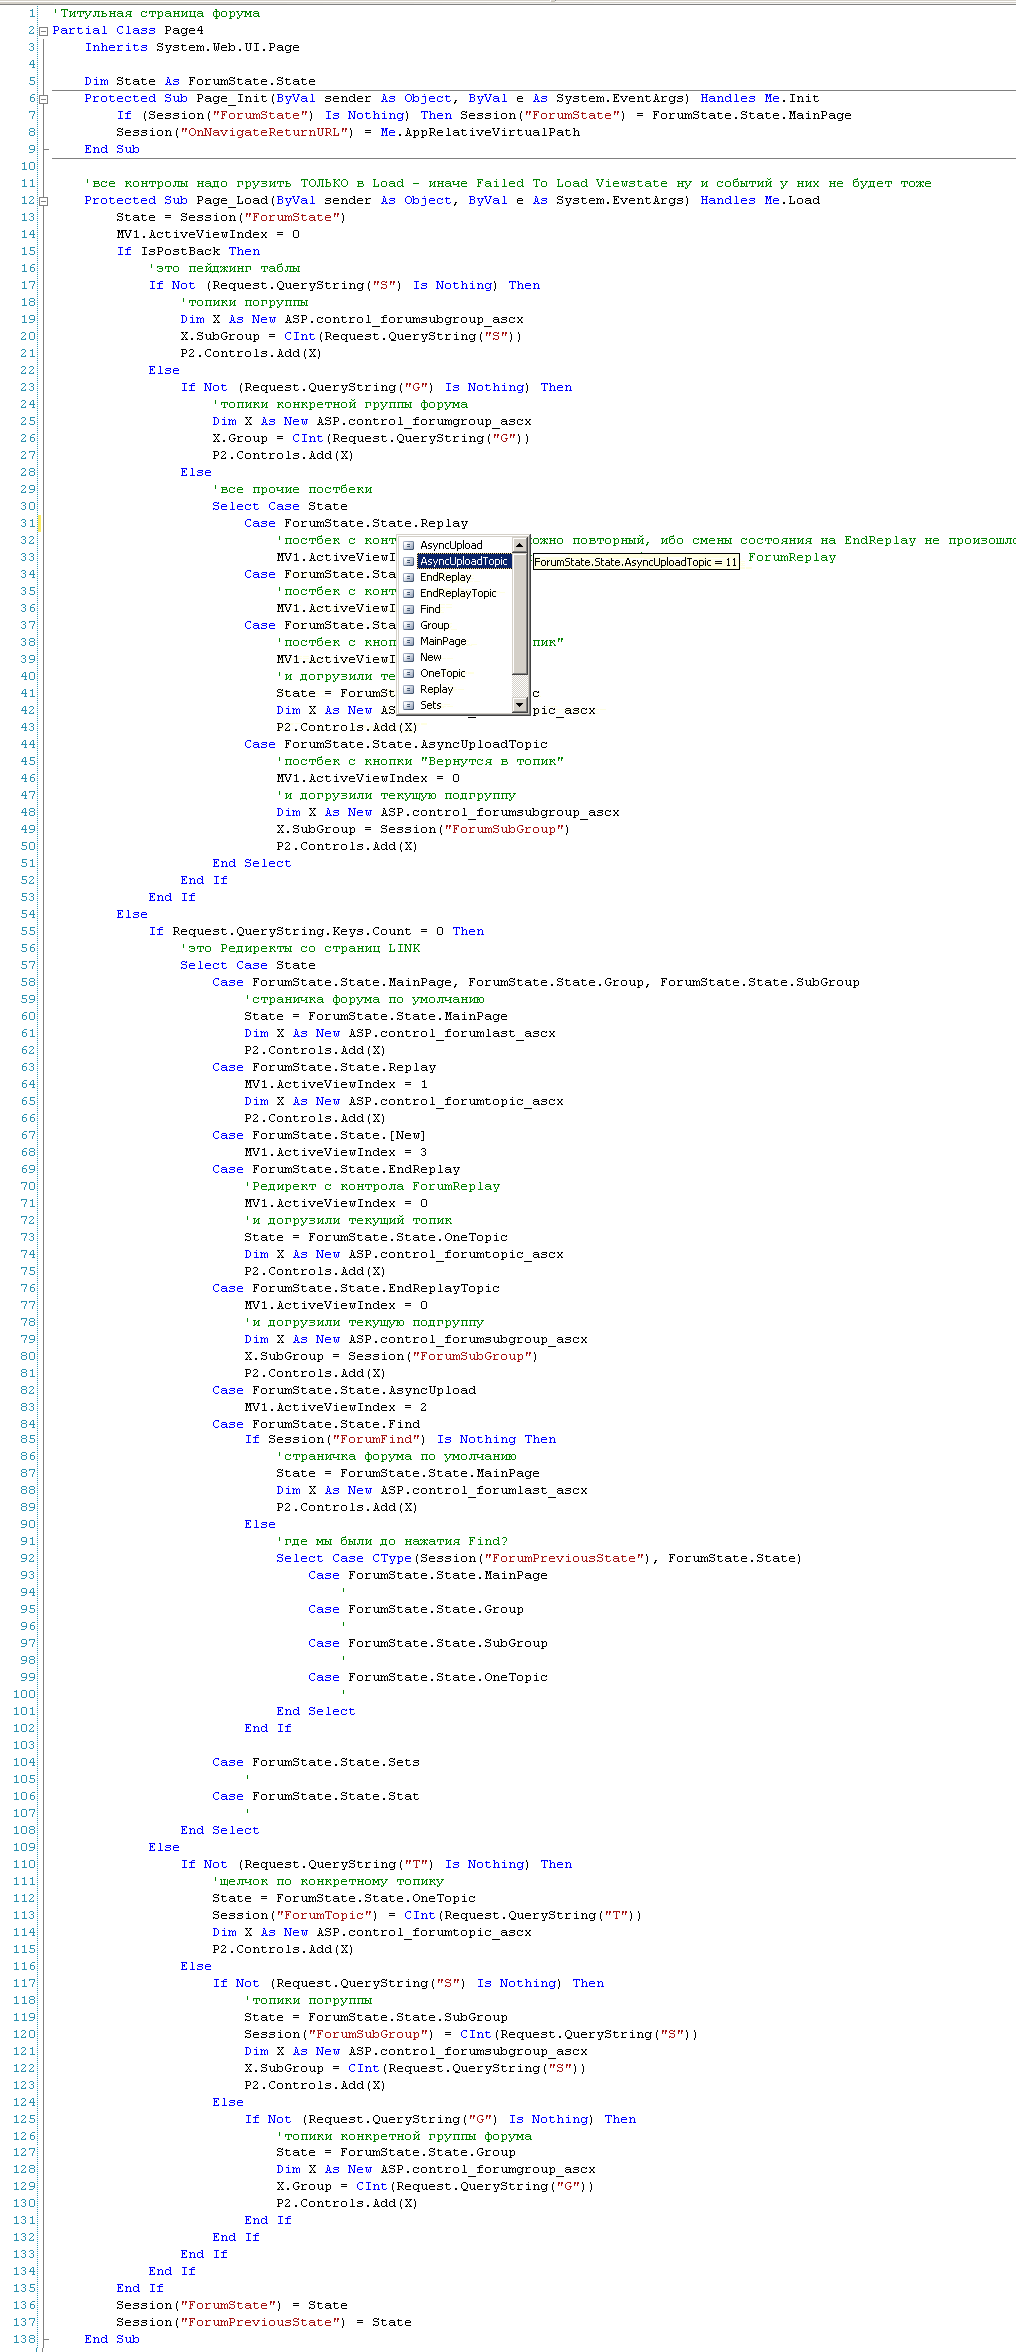The width and height of the screenshot is (1016, 2352).
Task: Click 'Dim State As ForumState.State' declaration
Action: point(200,81)
